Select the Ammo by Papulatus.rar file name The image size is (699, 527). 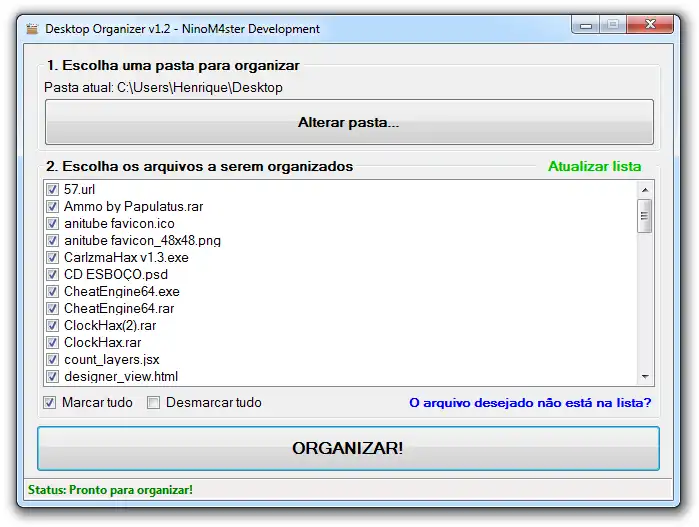coord(133,206)
